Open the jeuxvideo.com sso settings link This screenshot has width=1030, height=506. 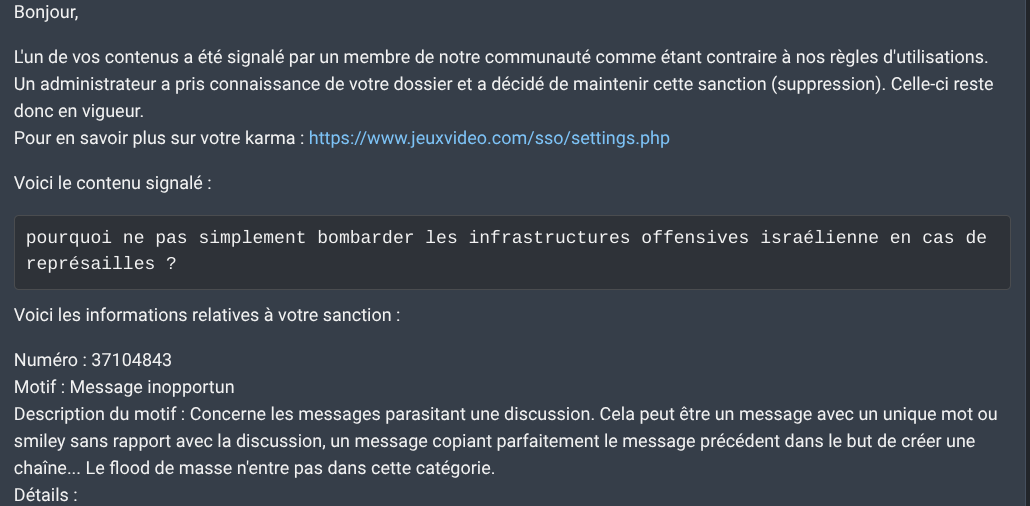click(489, 139)
